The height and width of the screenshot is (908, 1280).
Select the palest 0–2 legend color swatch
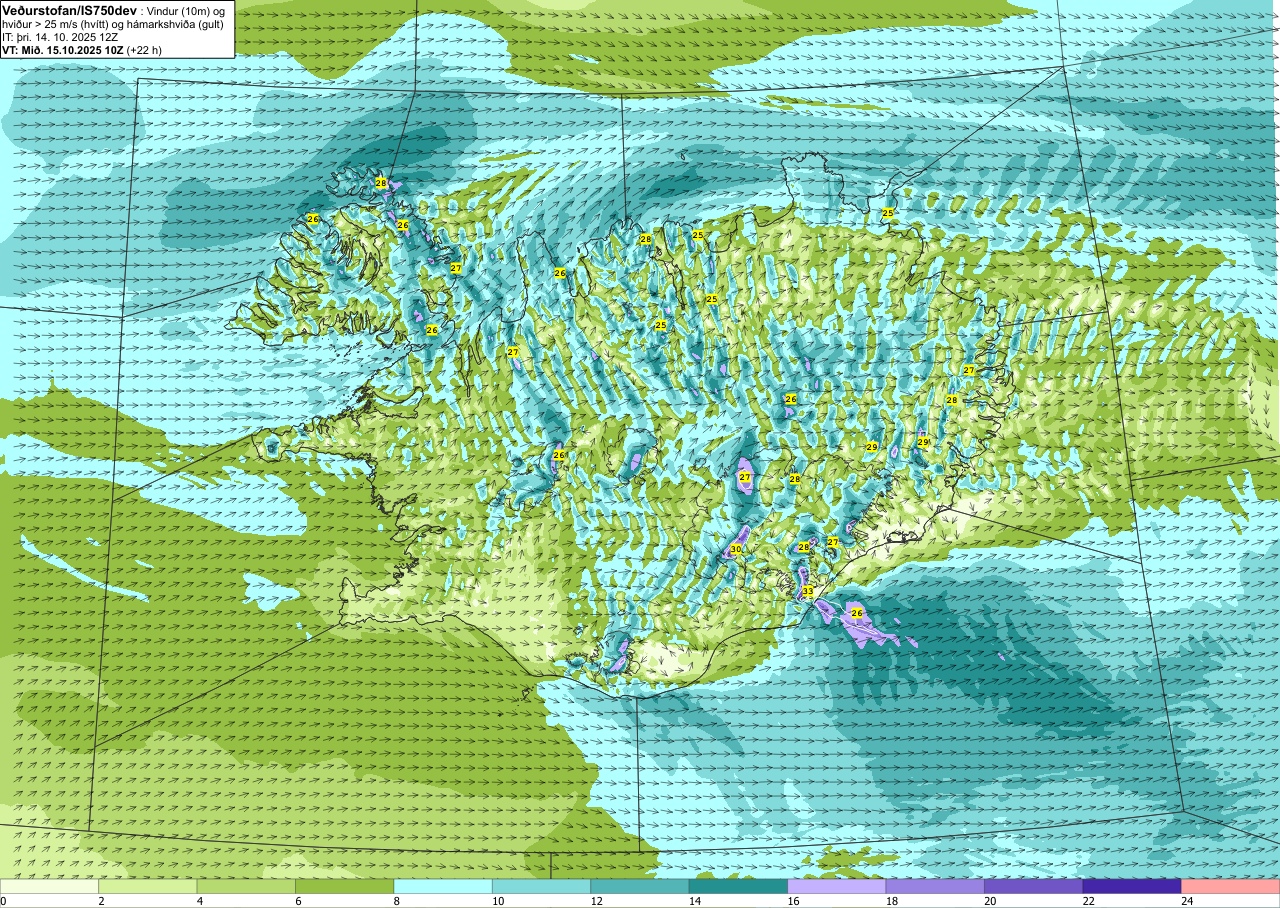coord(49,886)
